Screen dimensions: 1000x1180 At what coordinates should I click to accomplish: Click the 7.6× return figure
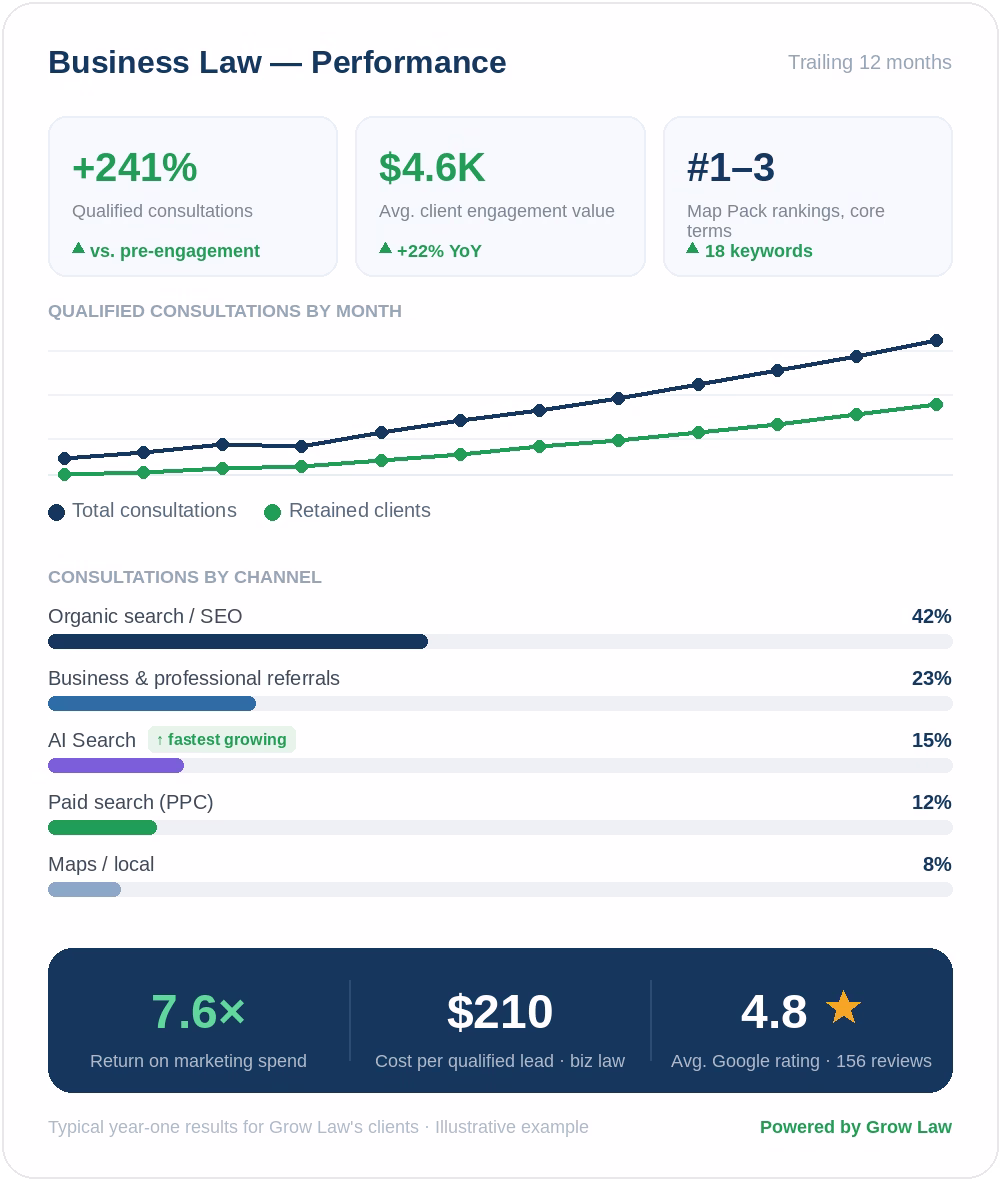199,1011
